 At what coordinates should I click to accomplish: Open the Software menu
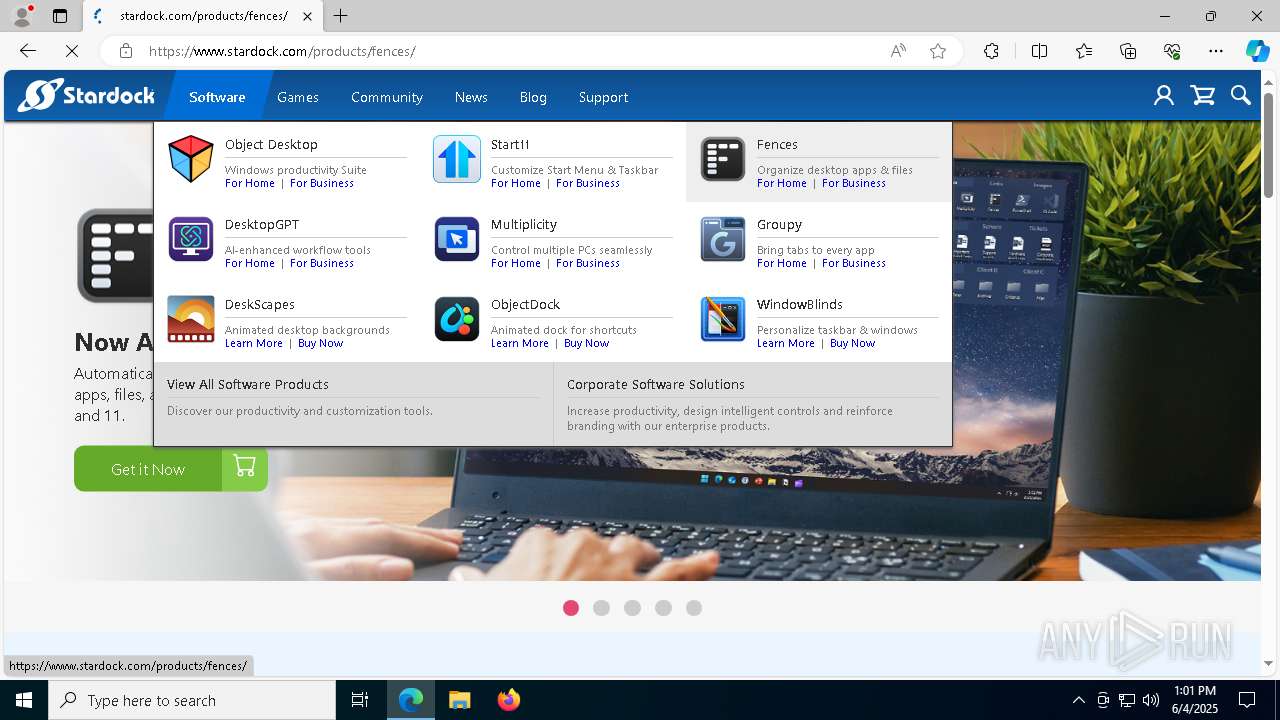tap(217, 97)
